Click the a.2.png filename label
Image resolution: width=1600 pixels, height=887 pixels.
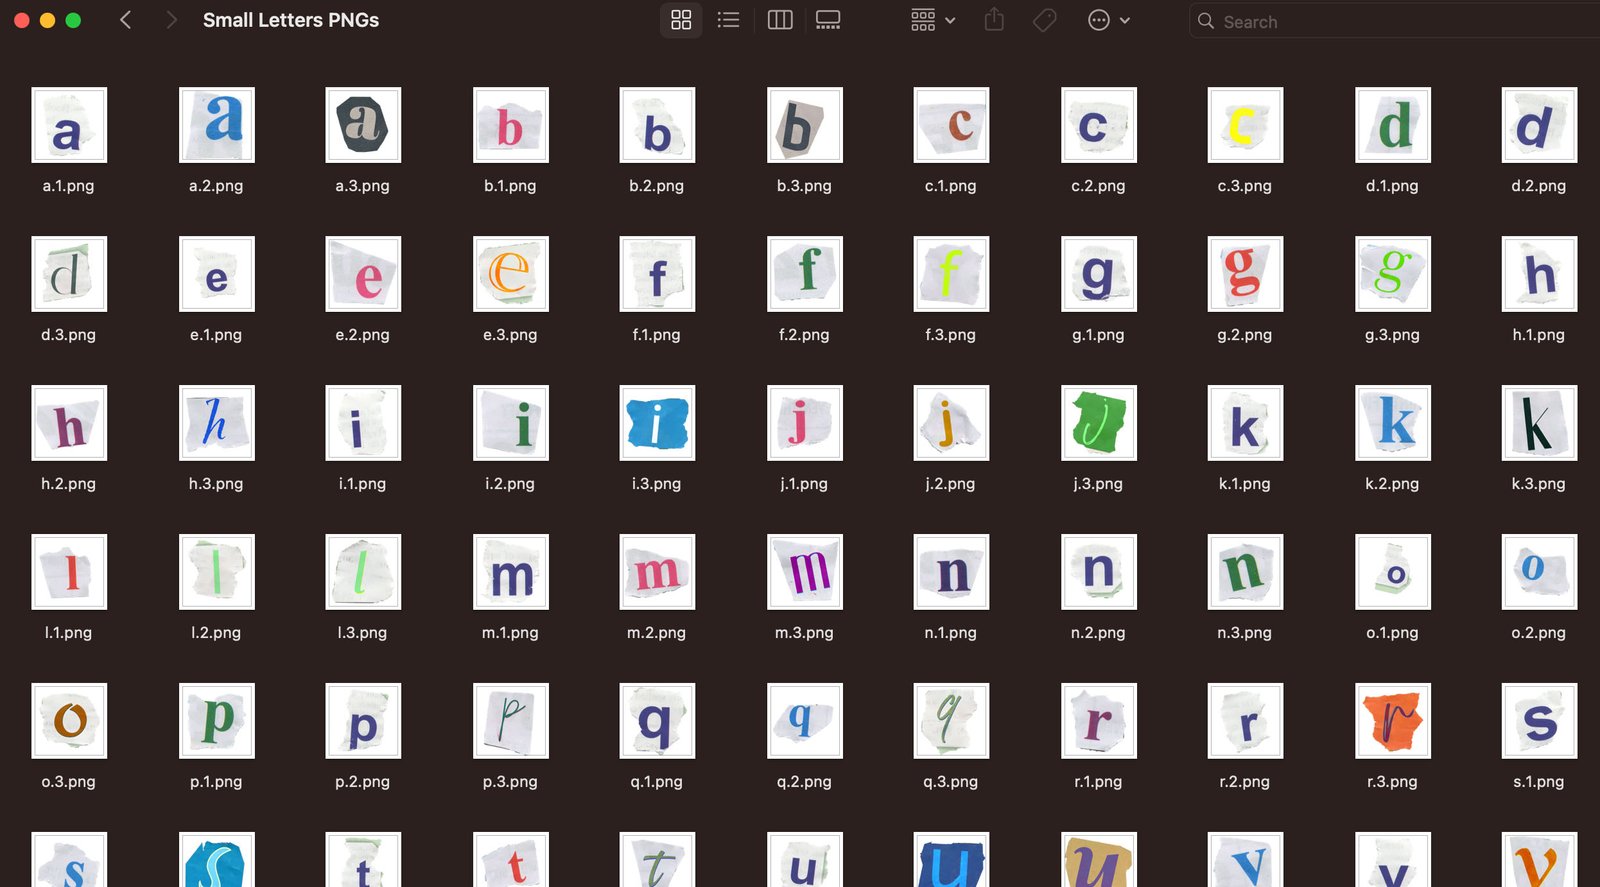coord(216,186)
